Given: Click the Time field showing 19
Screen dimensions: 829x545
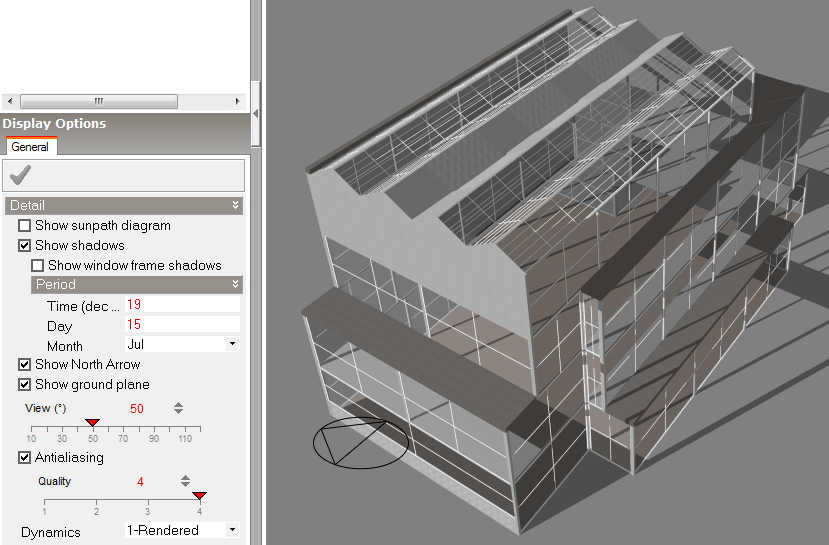Looking at the screenshot, I should [181, 304].
